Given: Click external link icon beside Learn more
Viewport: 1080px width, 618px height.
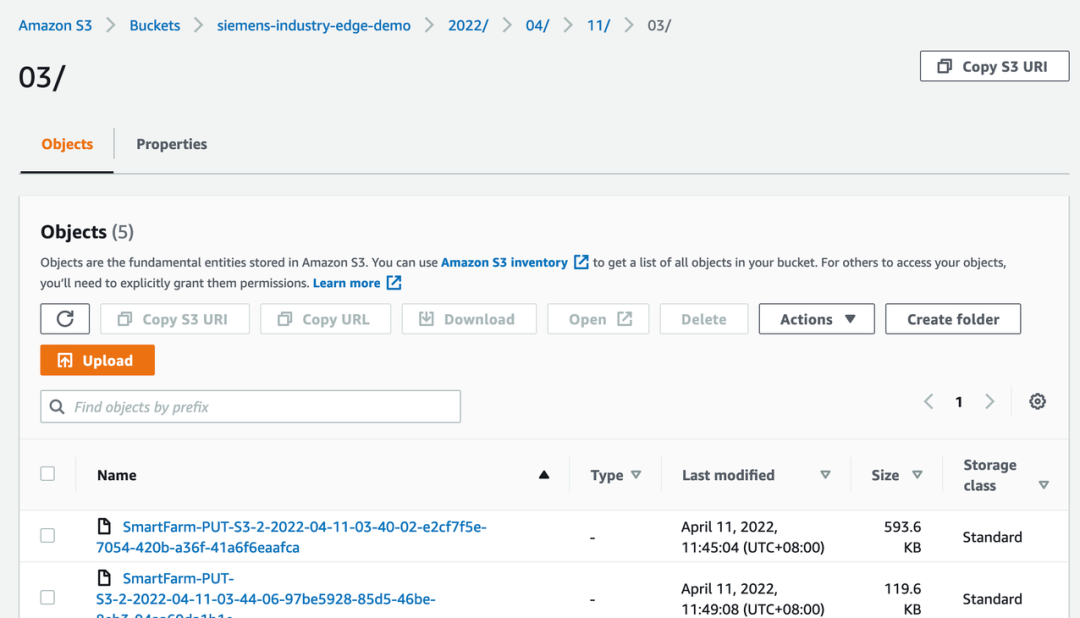Looking at the screenshot, I should (x=394, y=283).
